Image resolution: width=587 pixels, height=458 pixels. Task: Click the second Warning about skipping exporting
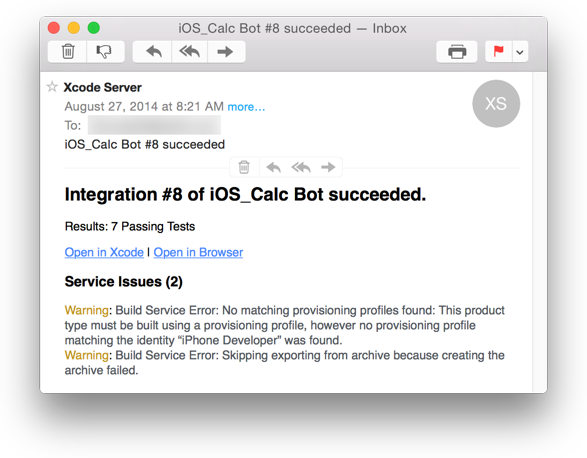285,363
